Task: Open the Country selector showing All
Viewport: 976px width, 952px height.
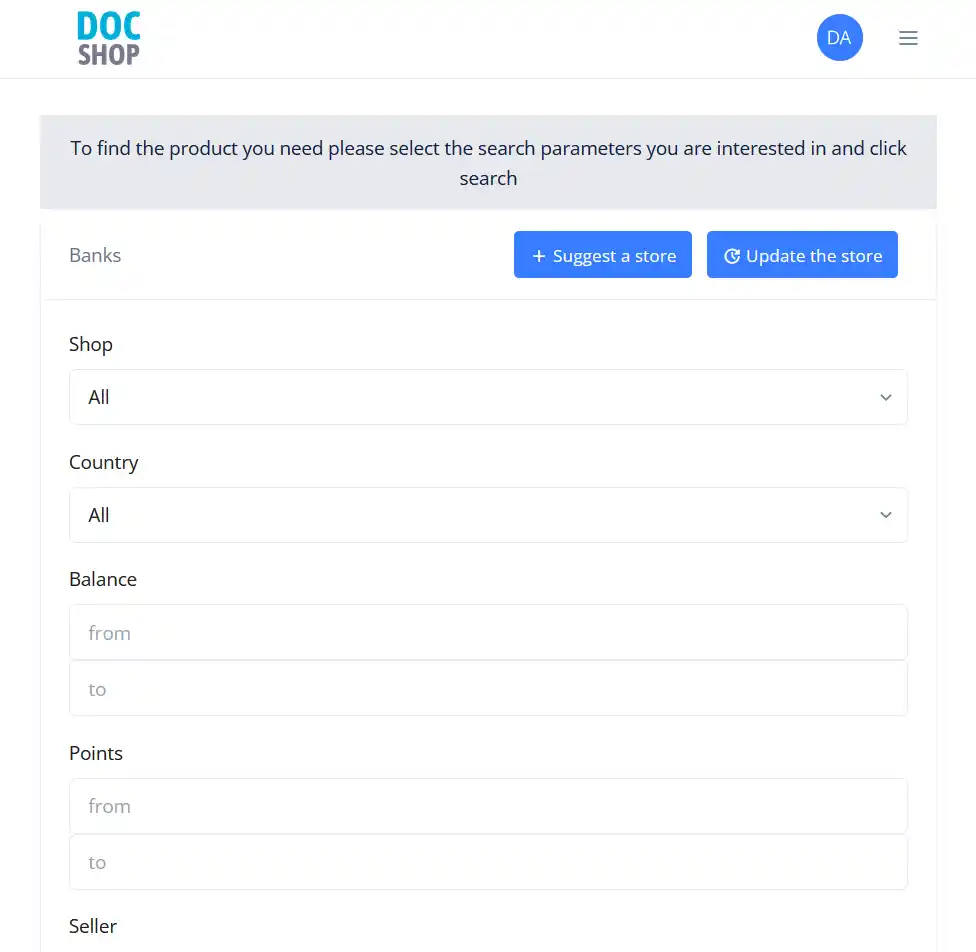Action: coord(488,515)
